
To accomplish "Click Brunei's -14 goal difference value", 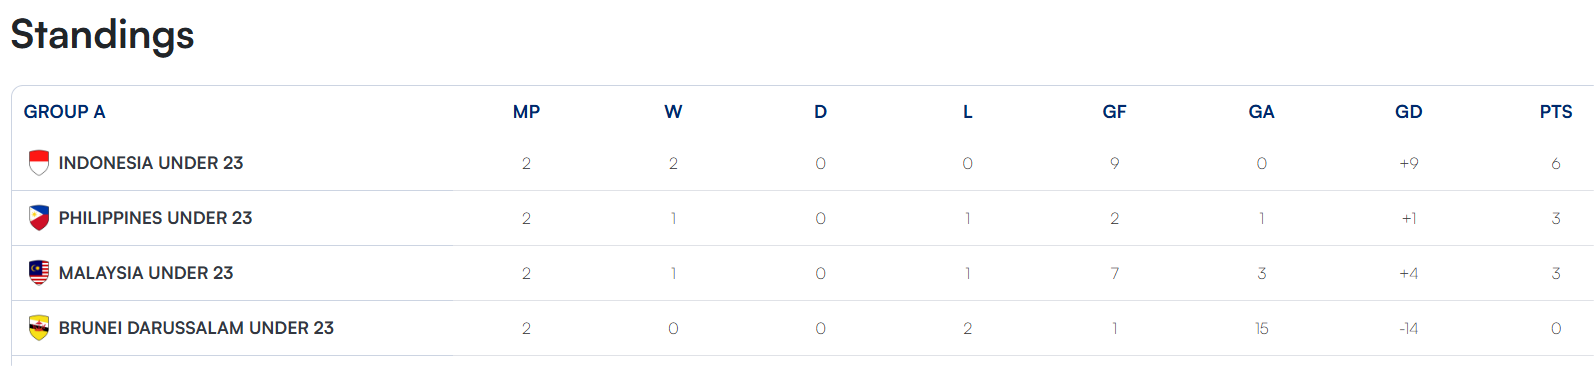I will (1408, 328).
